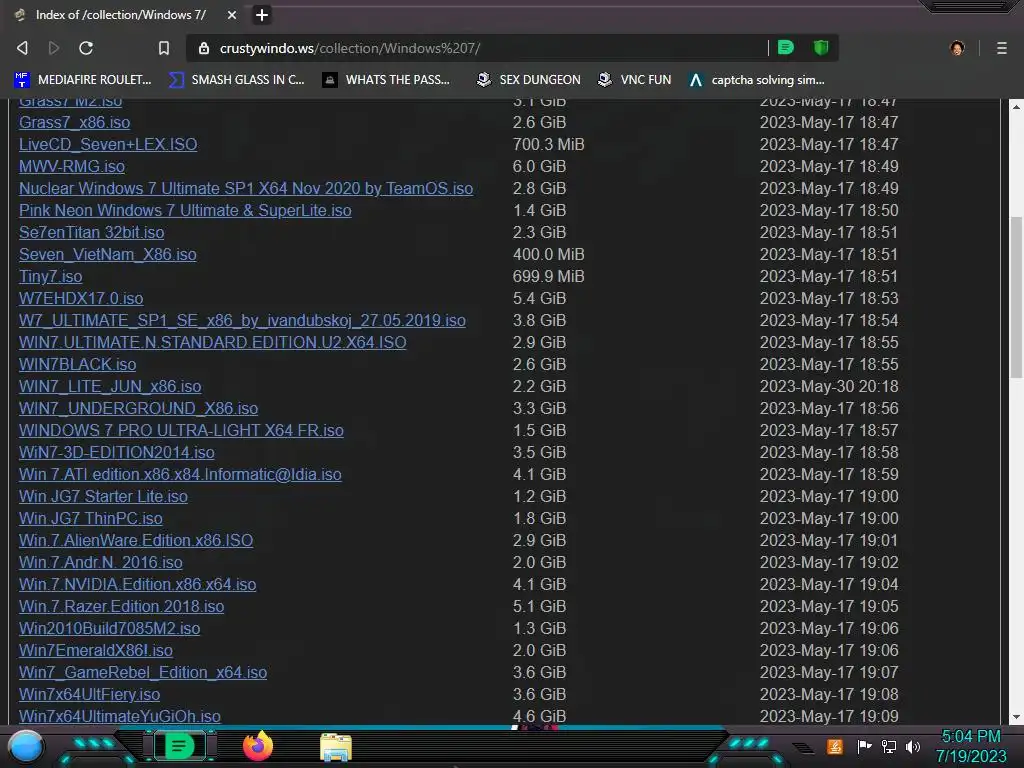The height and width of the screenshot is (768, 1024).
Task: Open Pink Neon Windows 7 Ultimate & SuperLite.iso
Action: pos(185,210)
